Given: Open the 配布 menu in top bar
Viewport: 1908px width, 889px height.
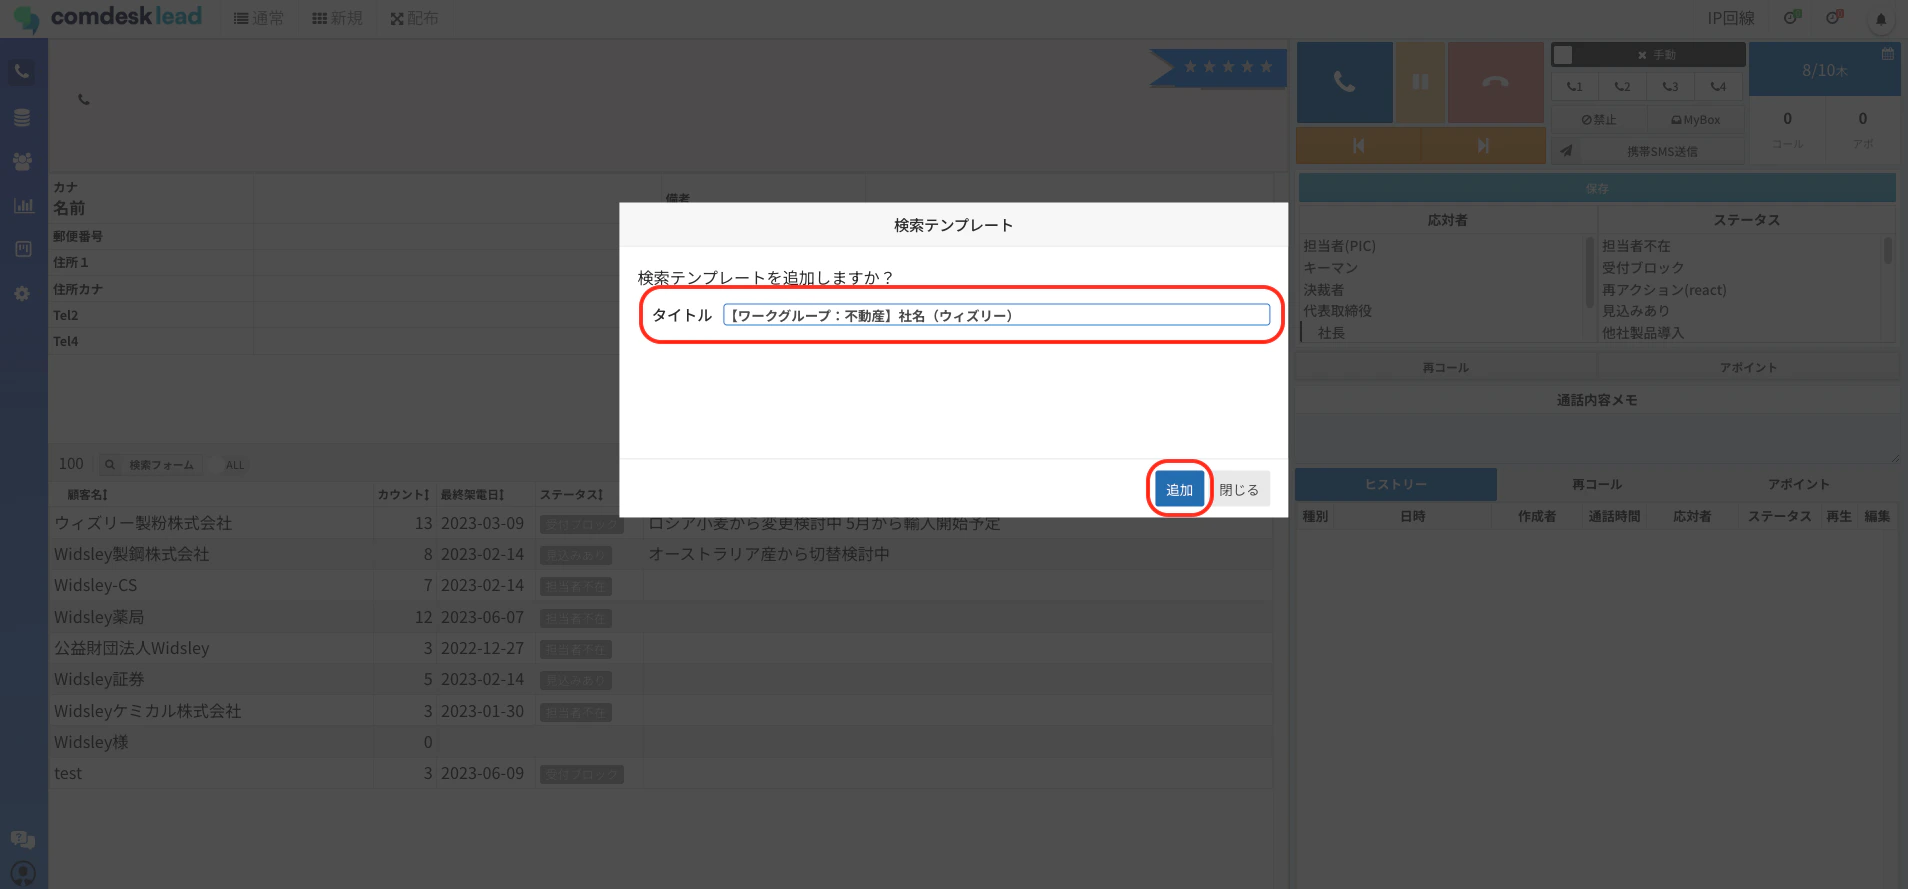Looking at the screenshot, I should click(x=415, y=18).
